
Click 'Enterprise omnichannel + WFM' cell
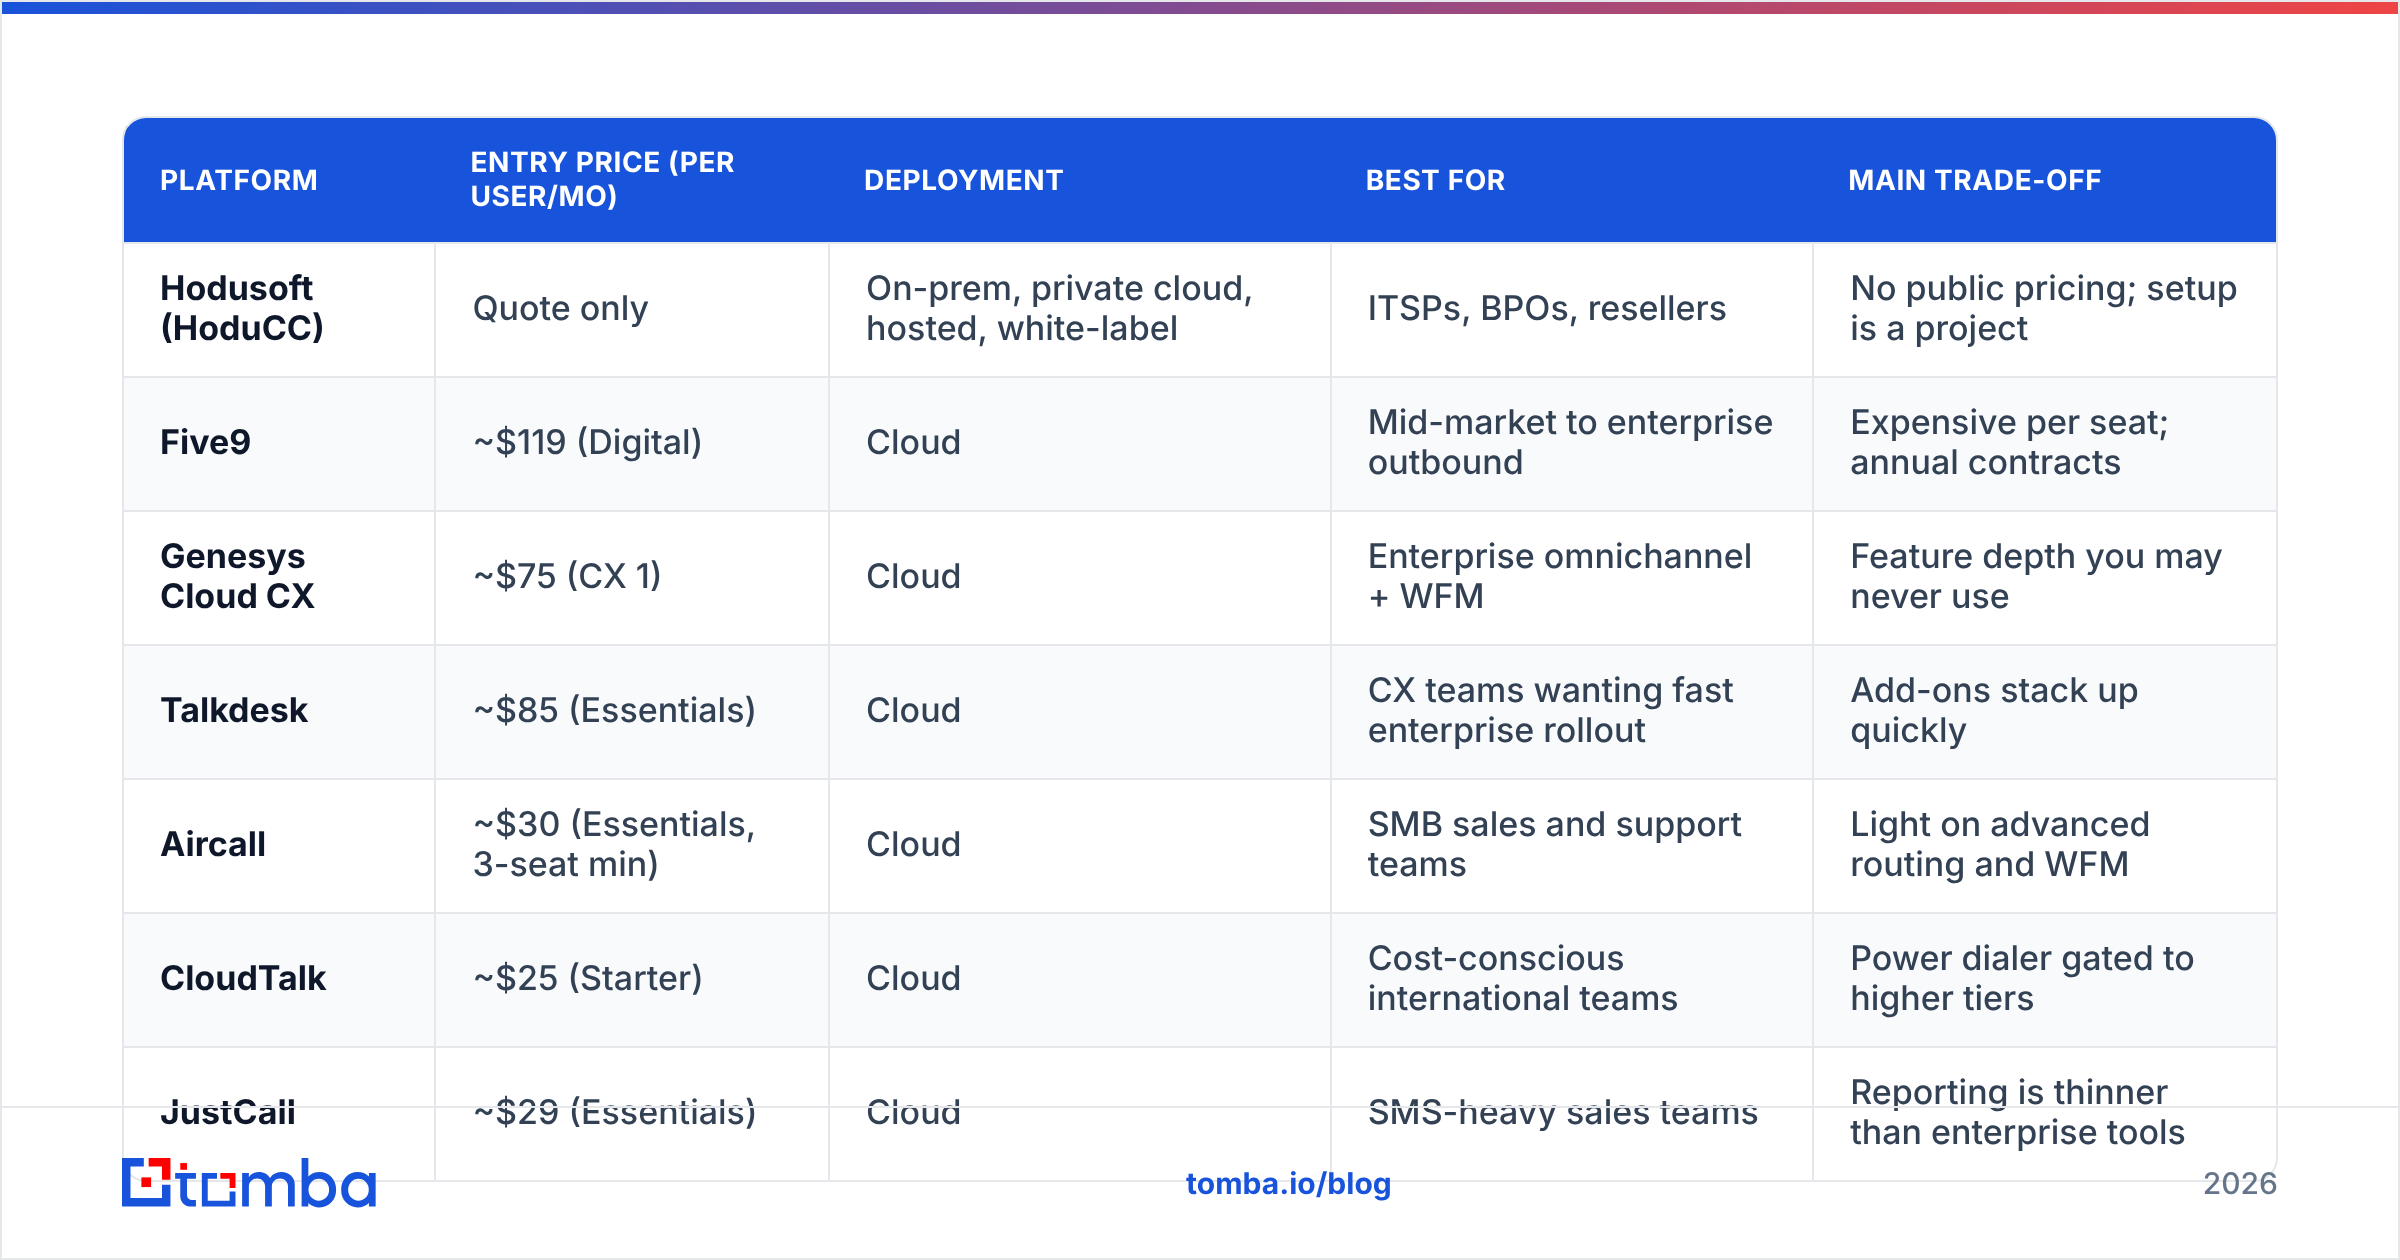[1572, 578]
